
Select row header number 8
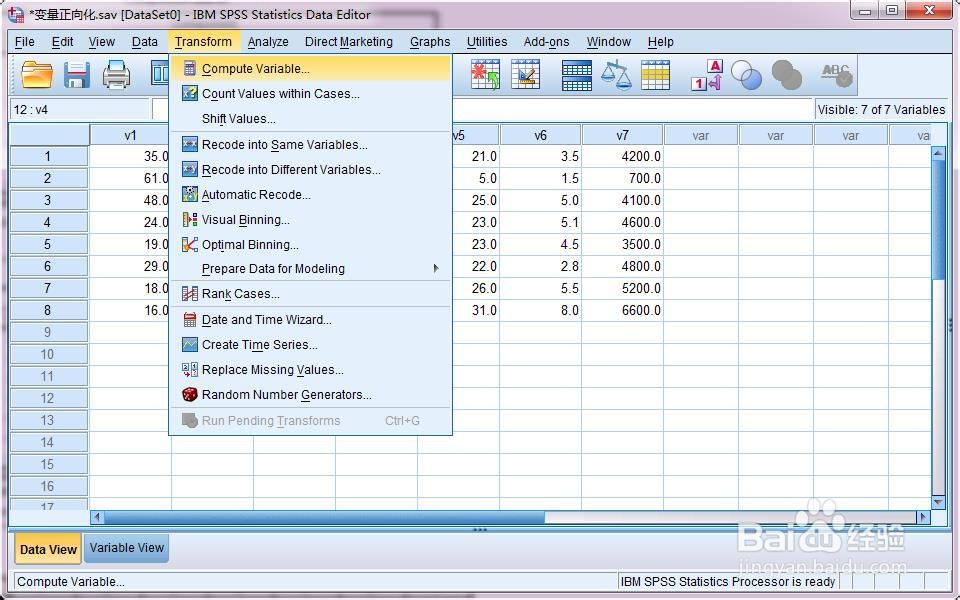48,310
